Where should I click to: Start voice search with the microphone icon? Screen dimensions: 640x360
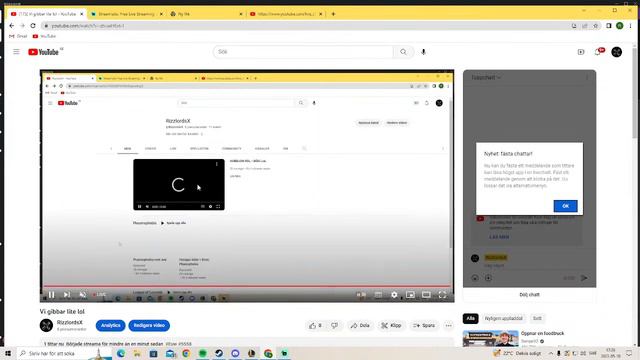pos(423,52)
